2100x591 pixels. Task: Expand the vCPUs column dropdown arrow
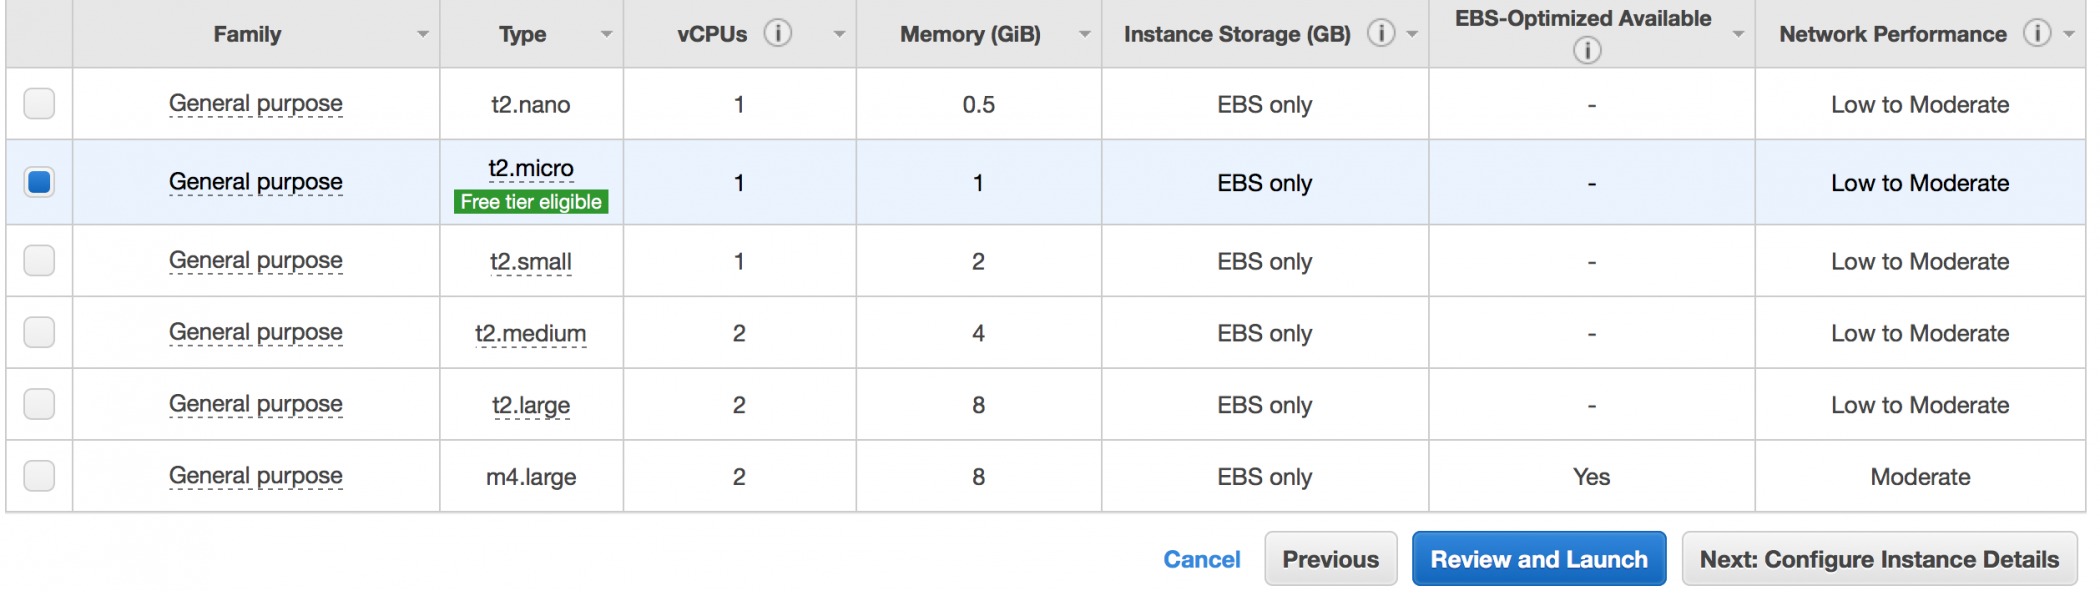[x=839, y=35]
